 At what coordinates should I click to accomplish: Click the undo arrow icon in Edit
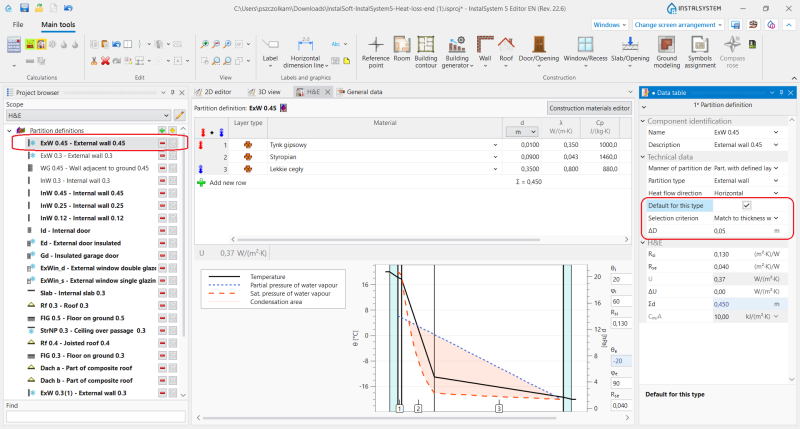click(x=116, y=44)
